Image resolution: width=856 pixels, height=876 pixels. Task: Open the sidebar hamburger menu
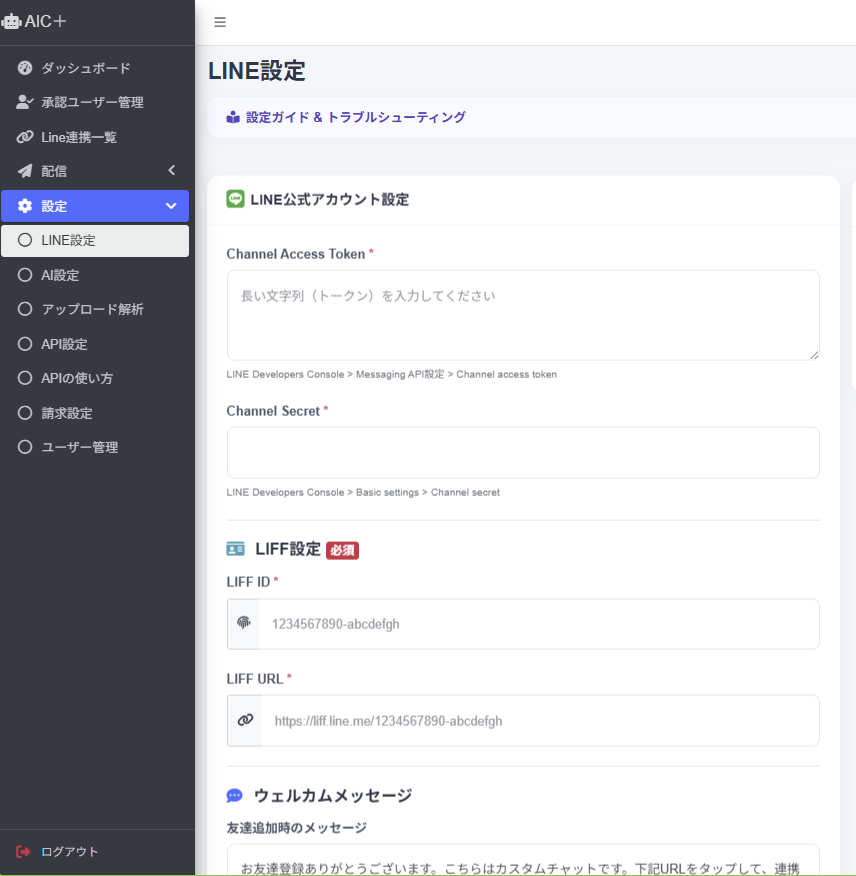[220, 22]
